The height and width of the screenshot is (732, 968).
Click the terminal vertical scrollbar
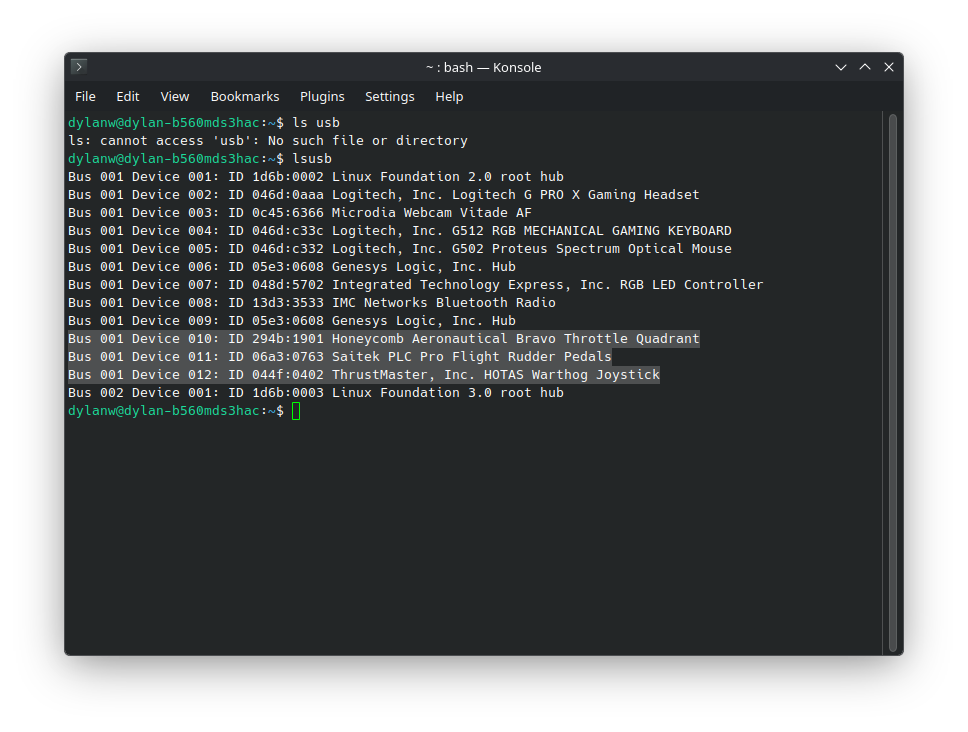click(x=893, y=383)
